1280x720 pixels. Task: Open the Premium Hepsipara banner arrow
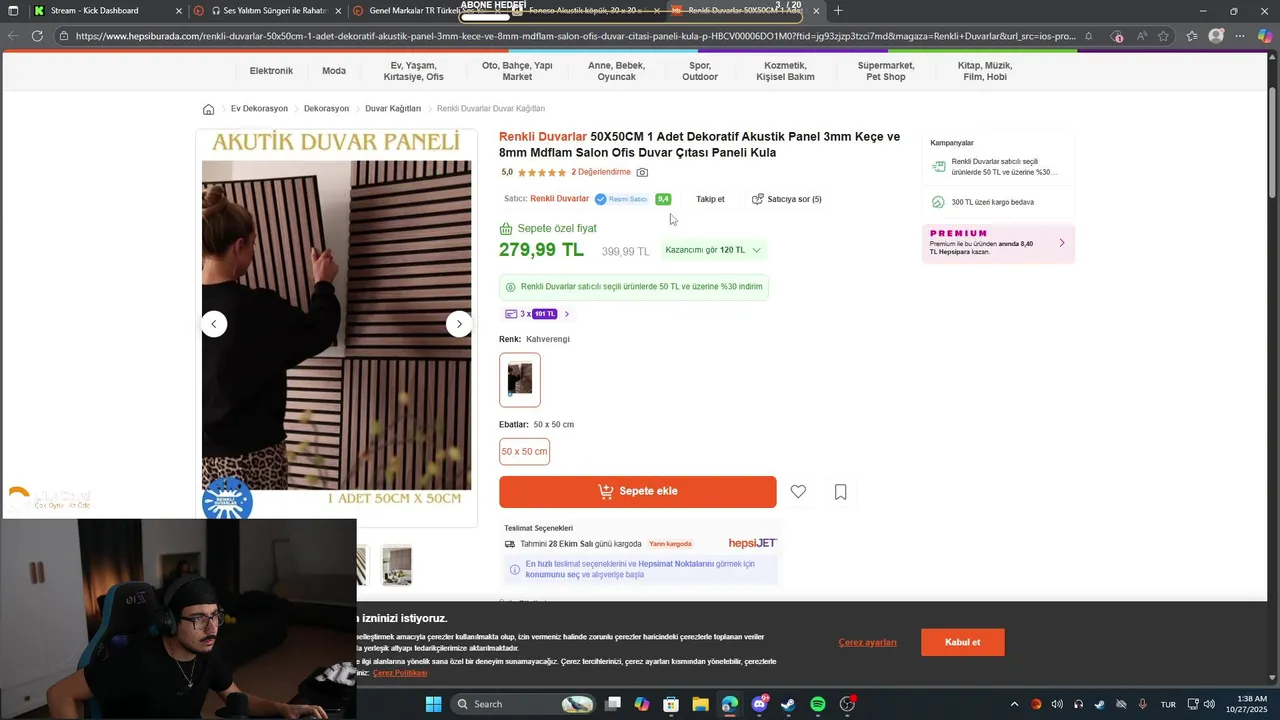[1061, 243]
